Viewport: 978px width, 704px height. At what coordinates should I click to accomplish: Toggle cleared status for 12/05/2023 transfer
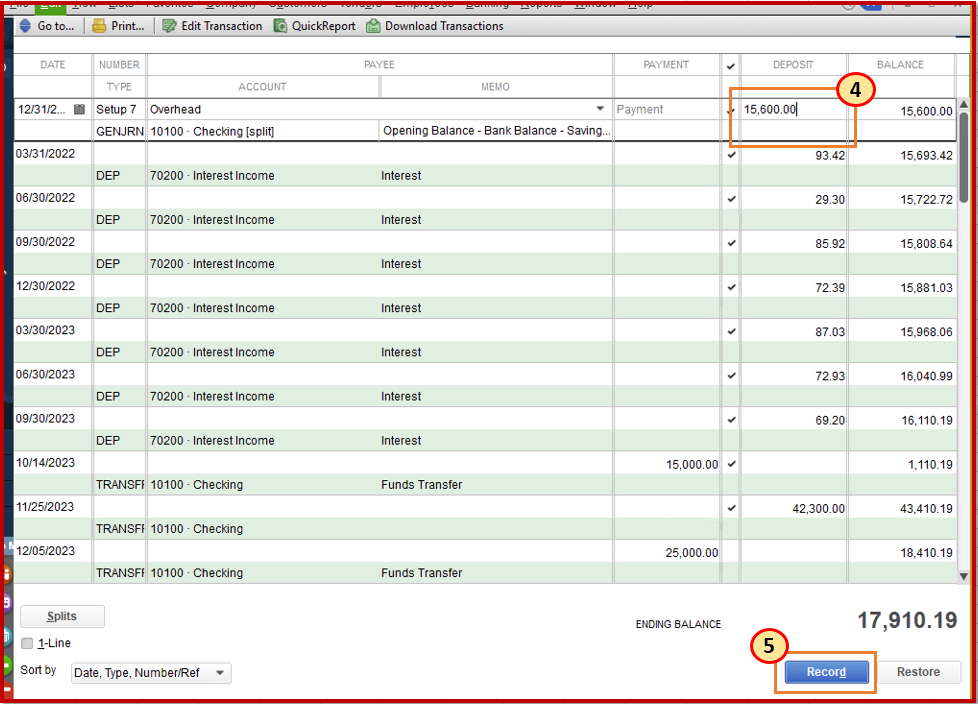(731, 552)
